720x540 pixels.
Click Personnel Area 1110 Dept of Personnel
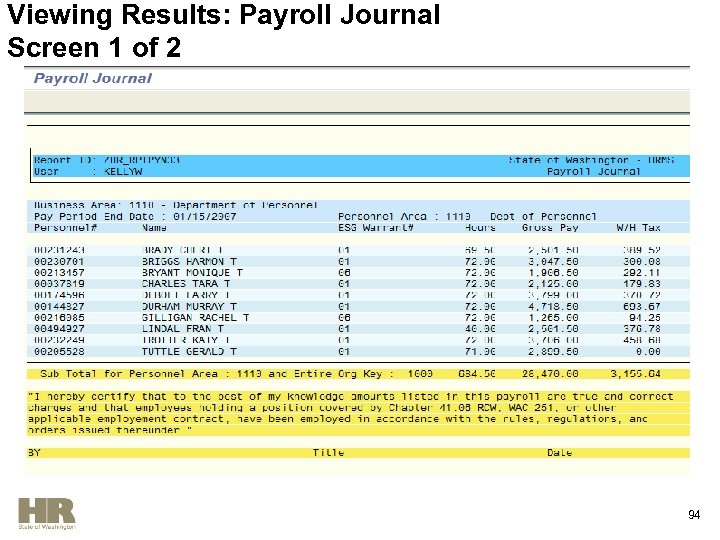(467, 216)
